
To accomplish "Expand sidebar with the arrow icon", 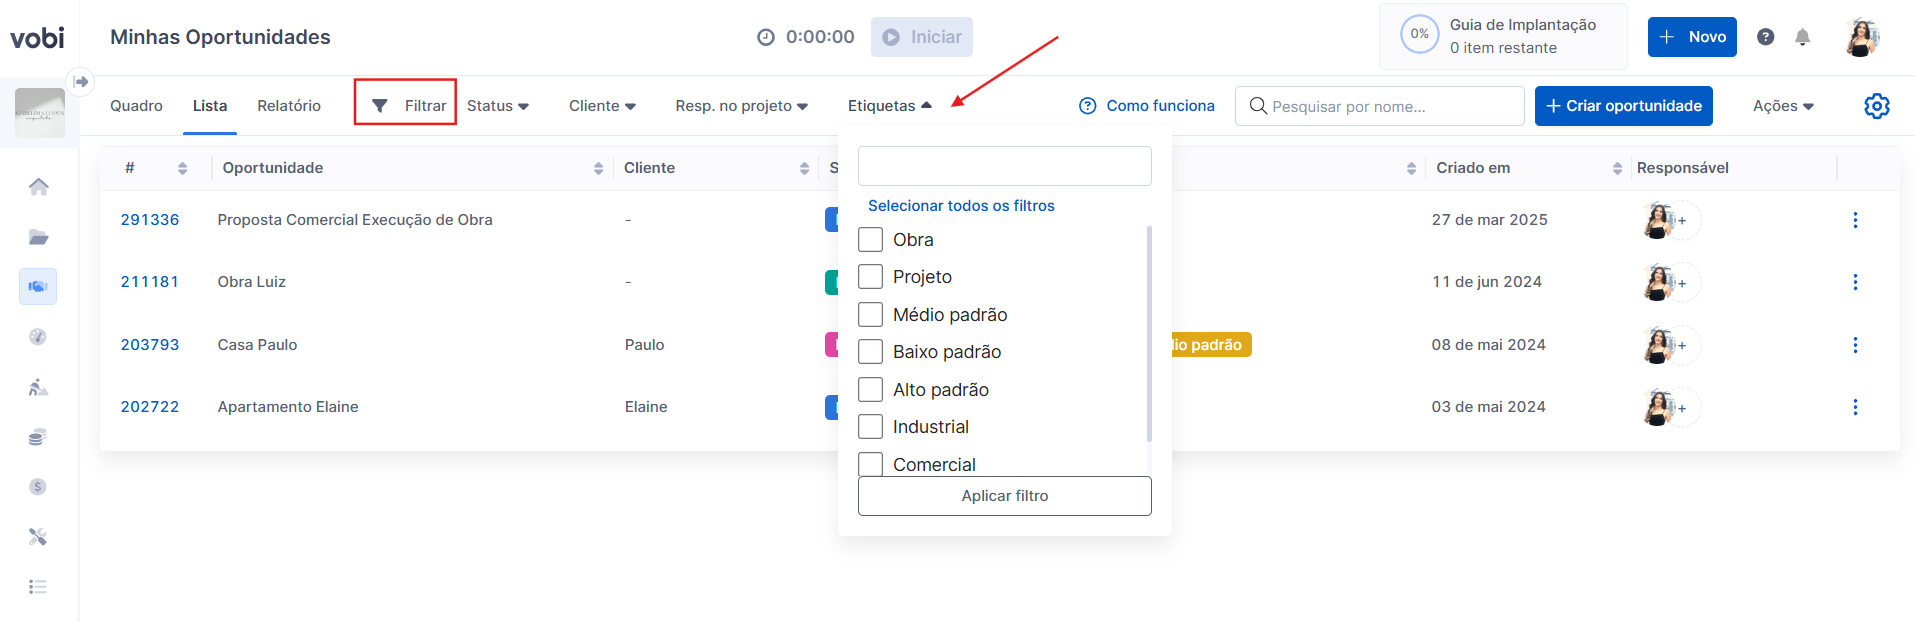I will coord(81,81).
